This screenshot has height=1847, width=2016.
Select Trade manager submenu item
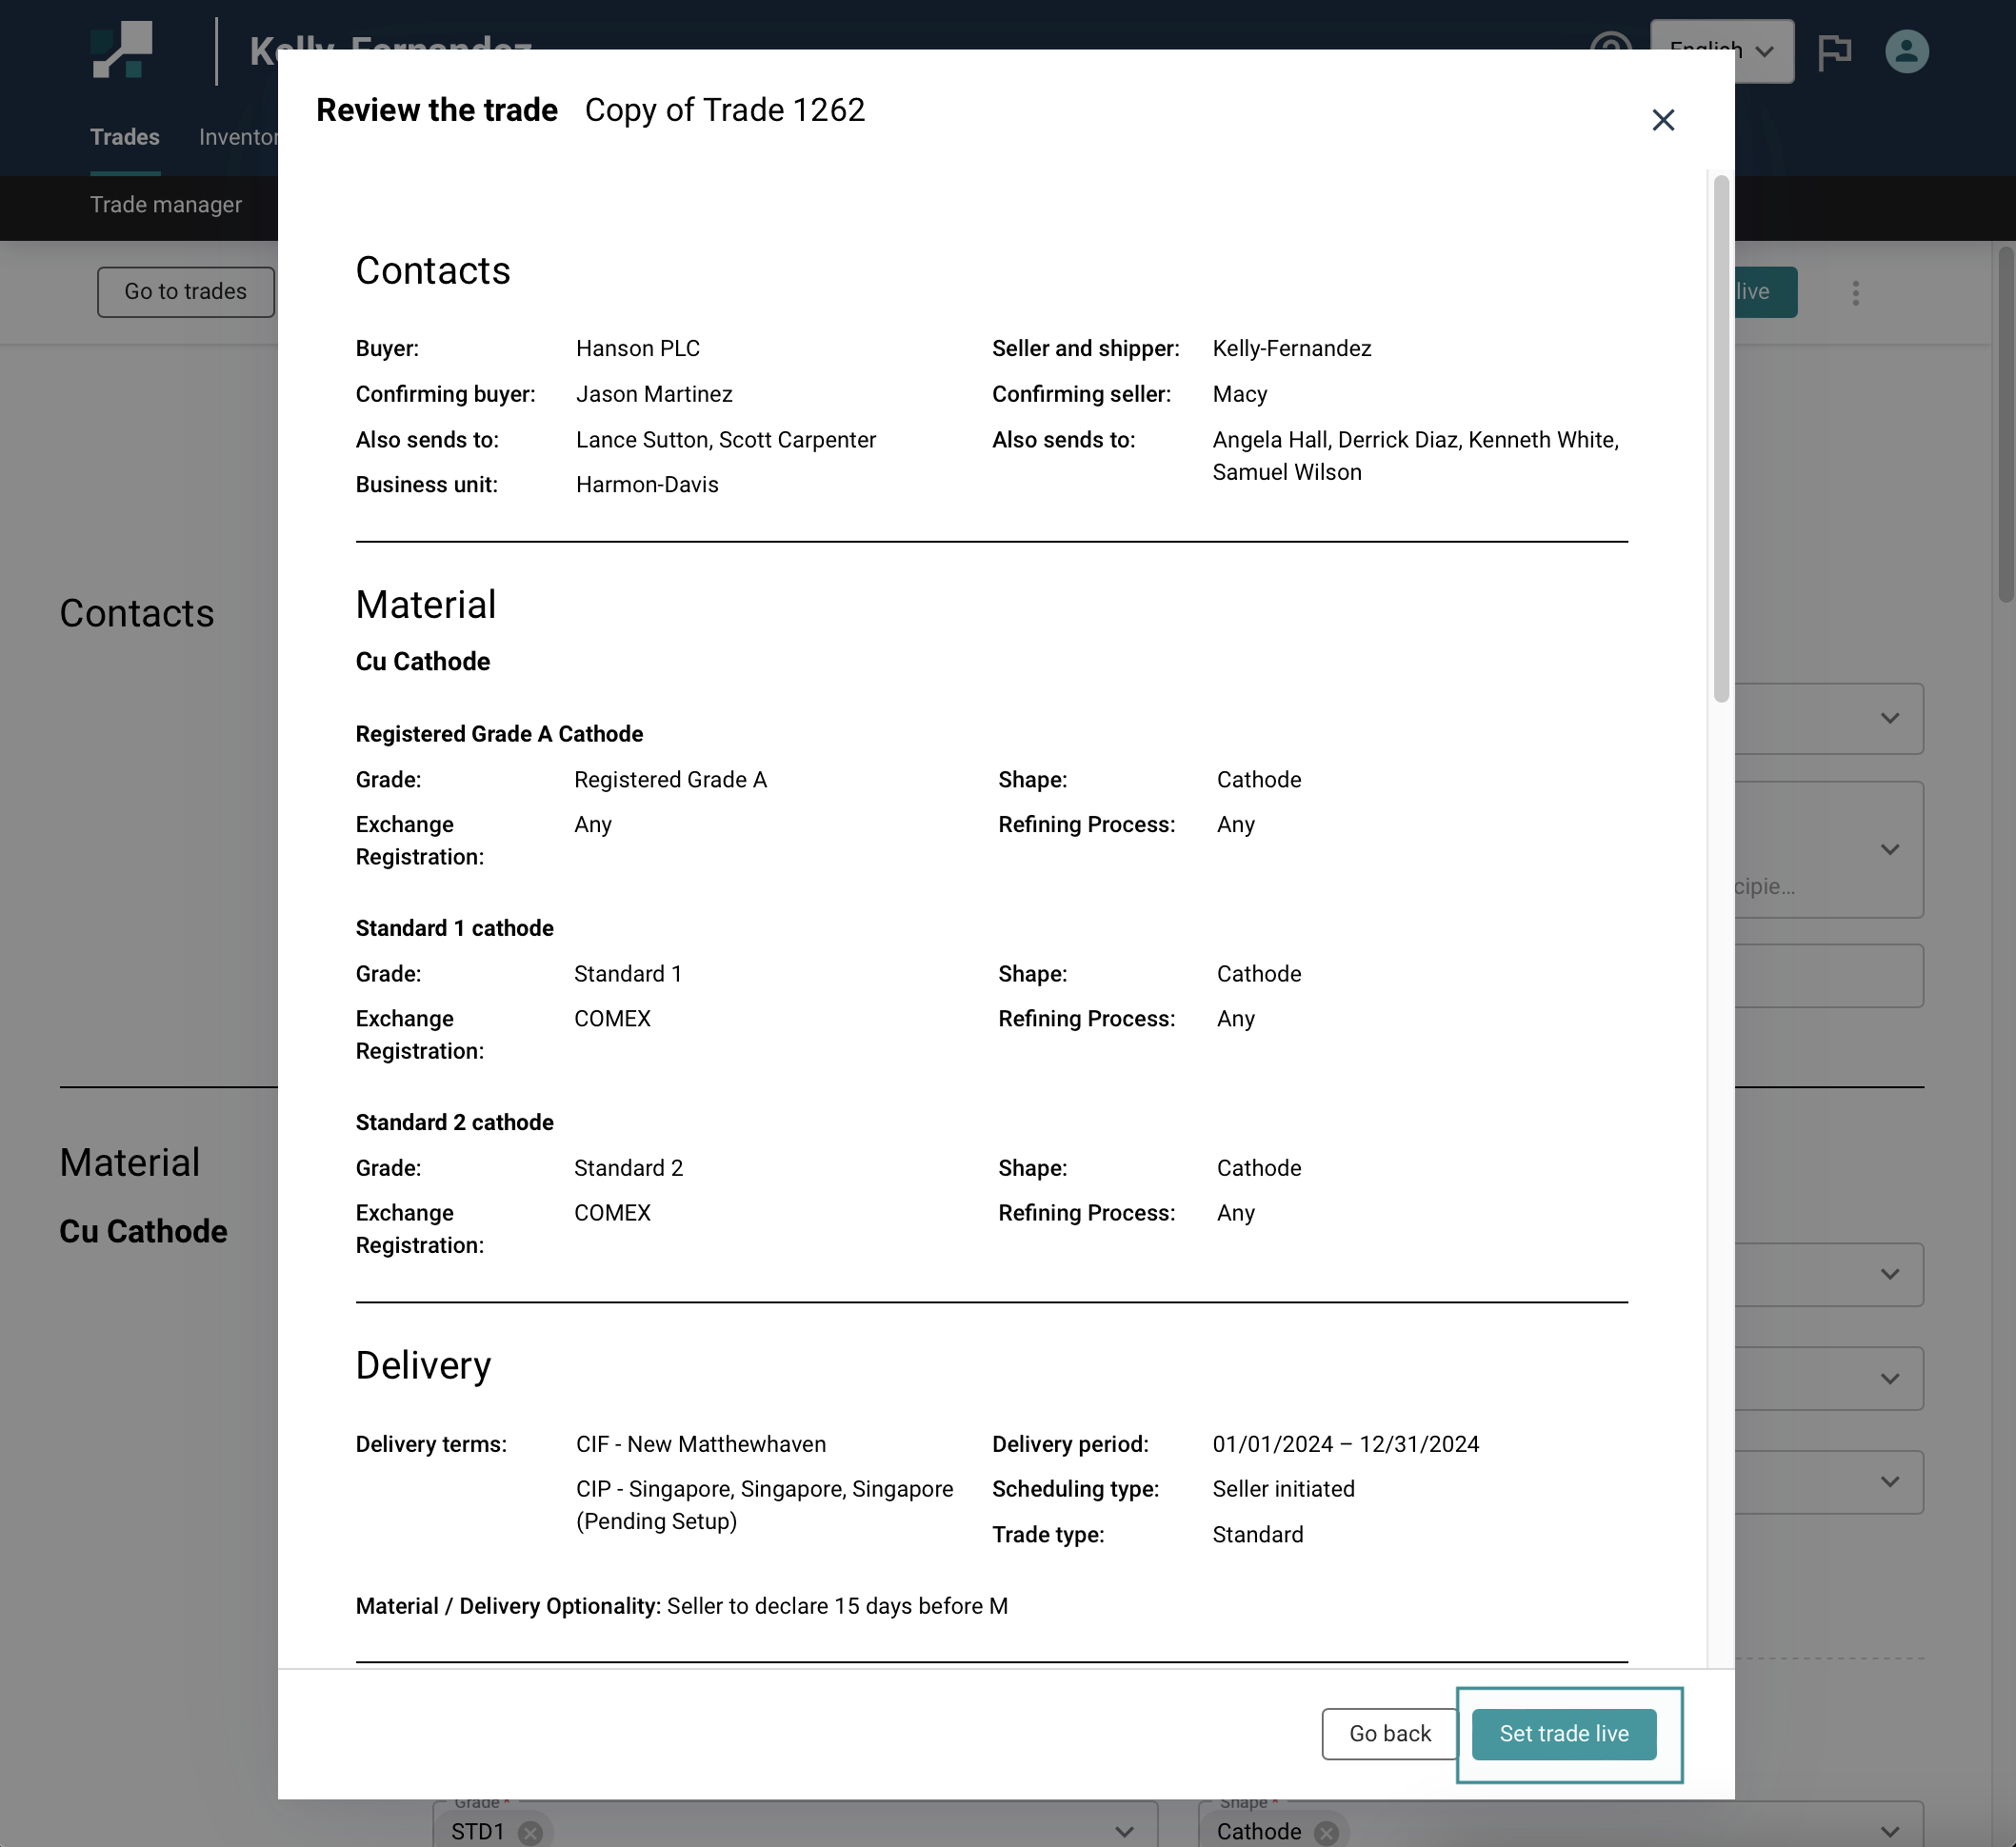point(166,205)
